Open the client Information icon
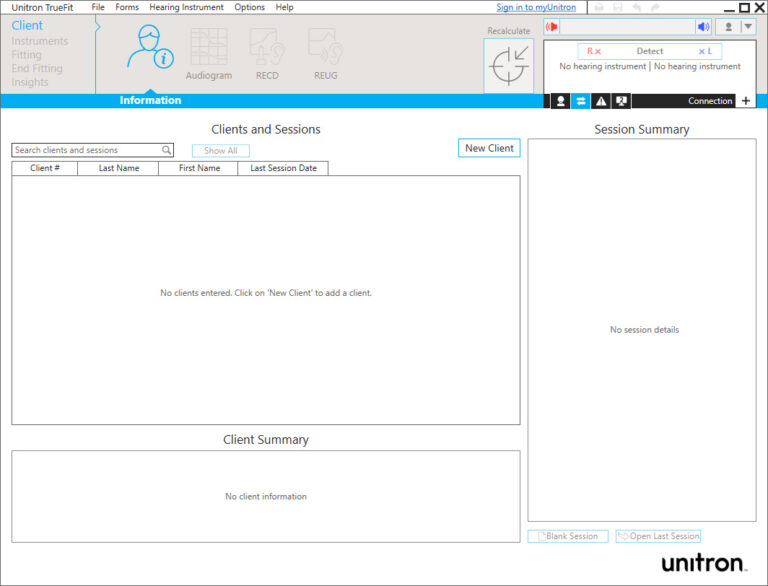This screenshot has height=586, width=768. [150, 47]
